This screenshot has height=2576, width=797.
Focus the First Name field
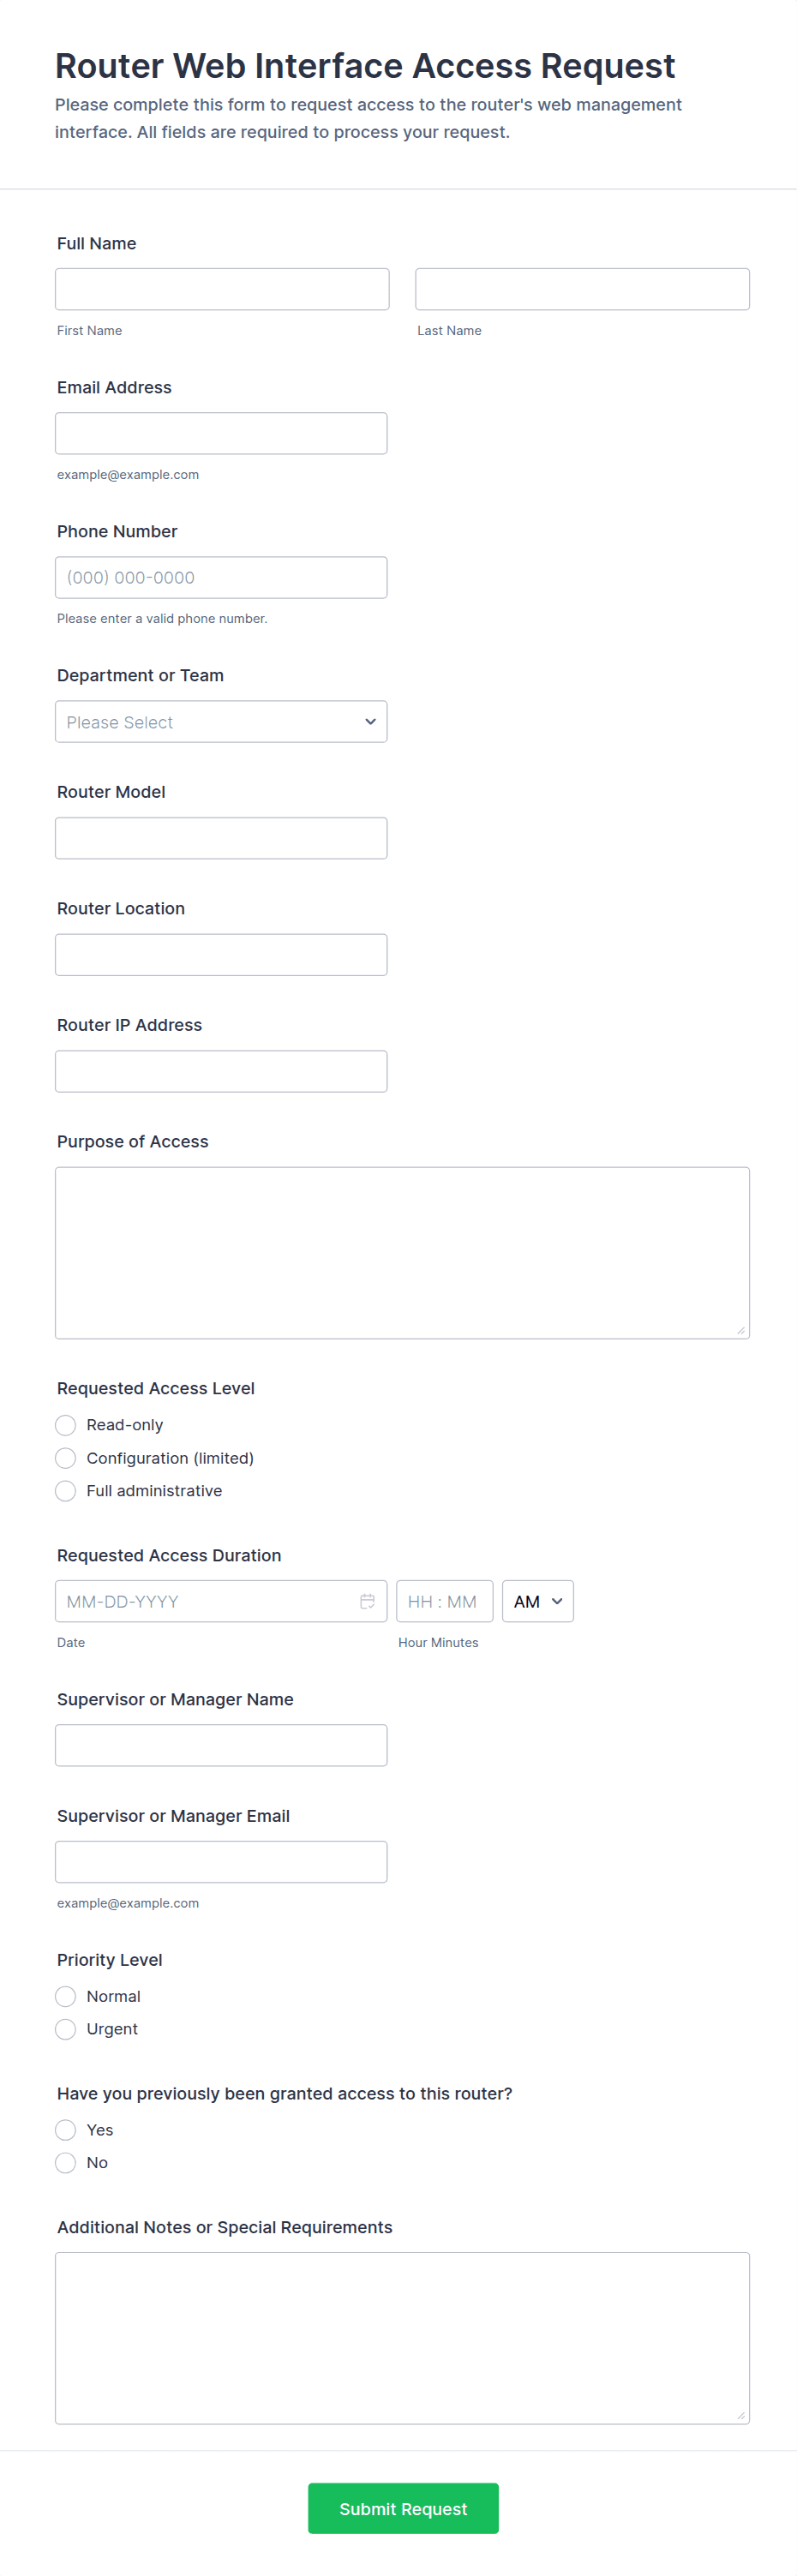tap(222, 289)
